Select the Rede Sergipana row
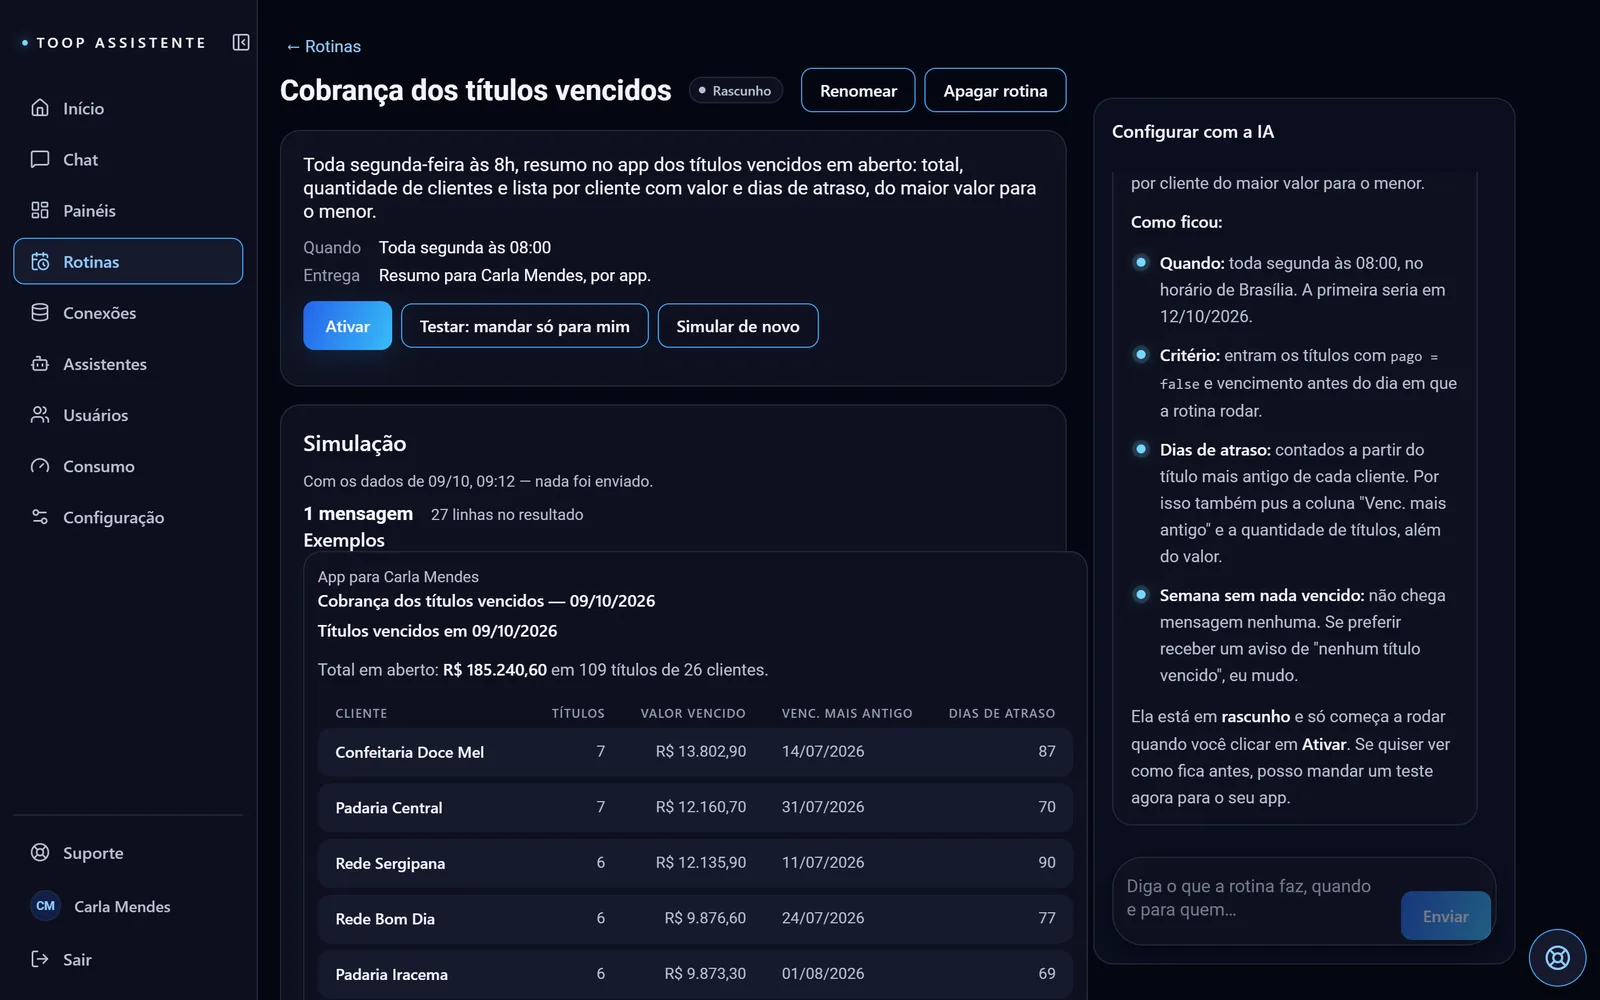The height and width of the screenshot is (1000, 1600). [695, 863]
